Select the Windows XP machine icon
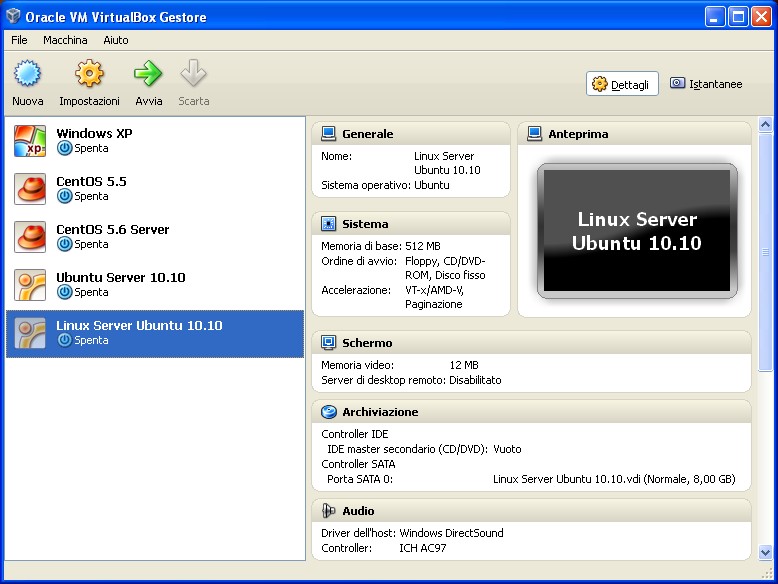Viewport: 778px width, 584px height. click(30, 141)
